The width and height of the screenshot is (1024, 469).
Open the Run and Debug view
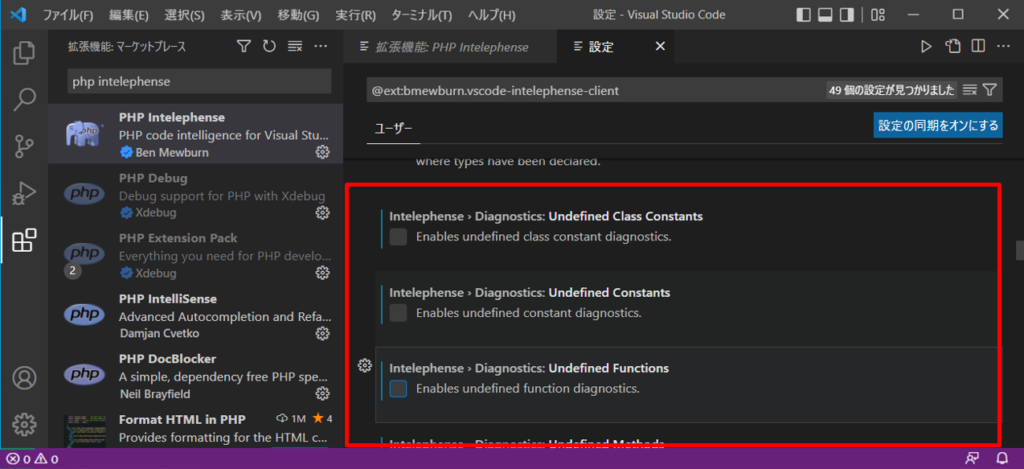(x=24, y=194)
